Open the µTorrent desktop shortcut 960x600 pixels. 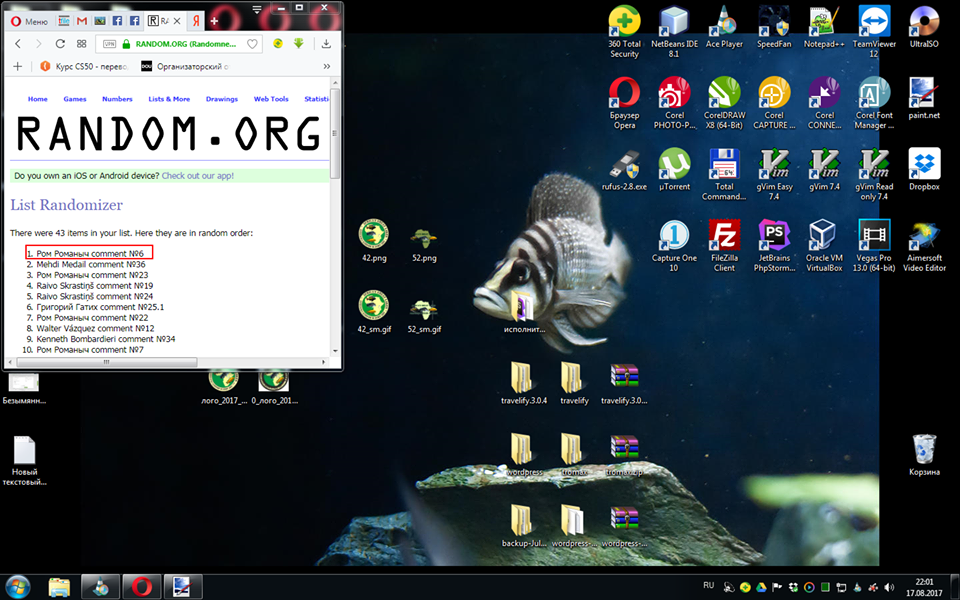674,170
